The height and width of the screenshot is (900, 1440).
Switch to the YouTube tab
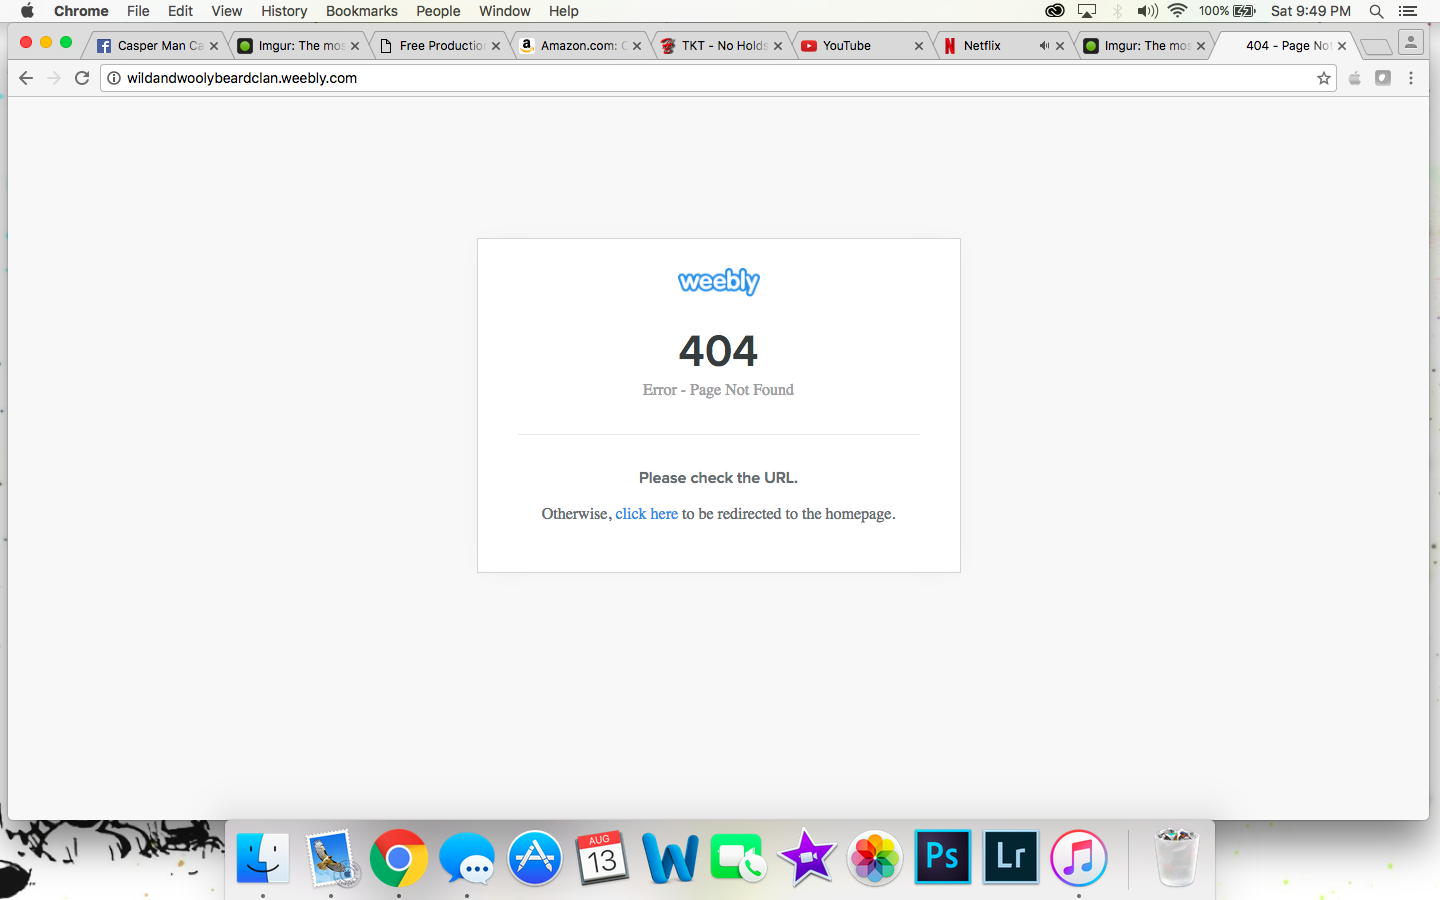tap(860, 46)
